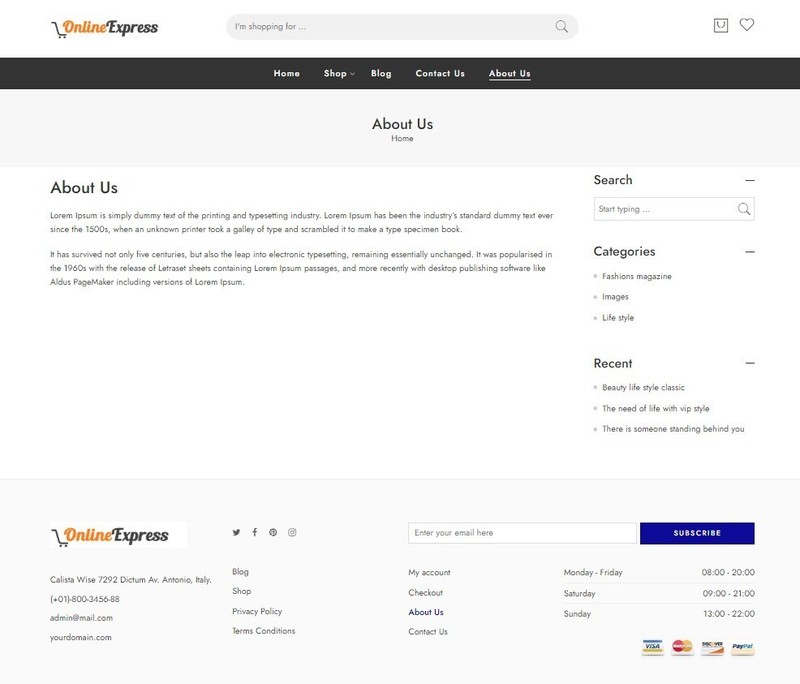
Task: Open the Fashions magazine category
Action: pos(637,276)
